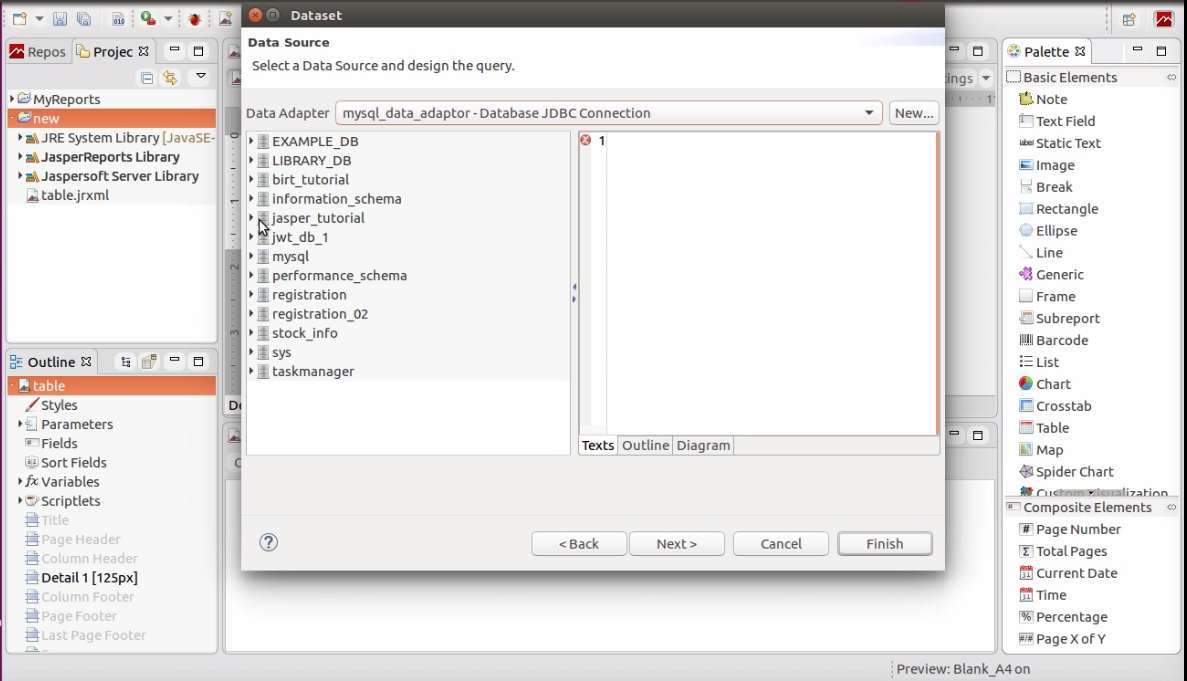The image size is (1187, 681).
Task: Switch to the Texts tab
Action: (x=598, y=446)
